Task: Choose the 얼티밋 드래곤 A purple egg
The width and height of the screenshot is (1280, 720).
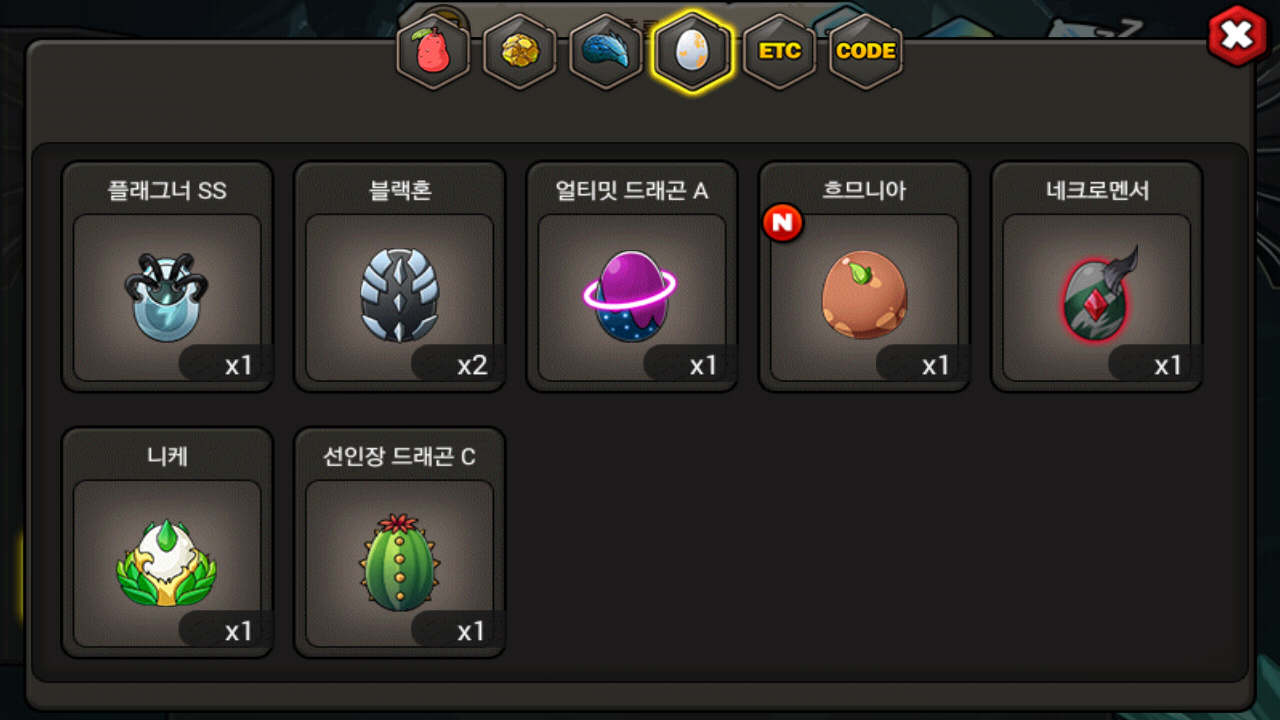Action: coord(631,296)
